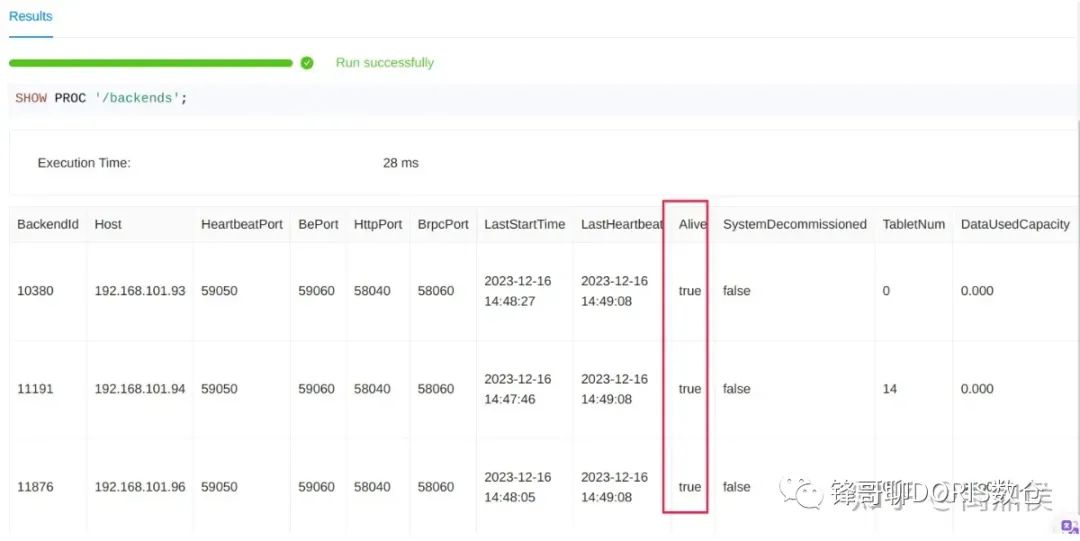Click the DataUsedCapacity column header
The width and height of the screenshot is (1080, 541).
(x=1015, y=225)
